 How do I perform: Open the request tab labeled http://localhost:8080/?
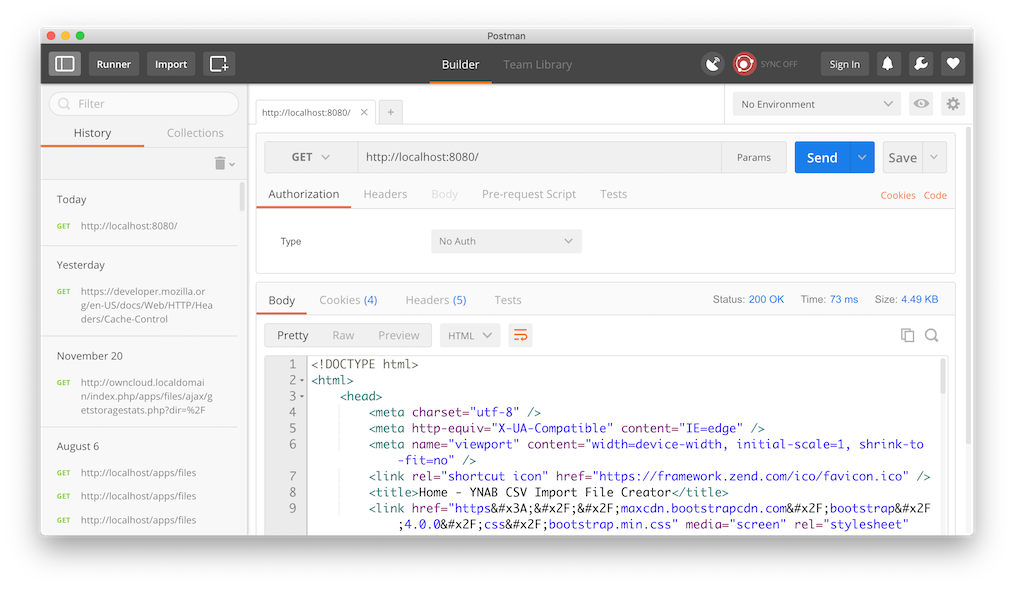[x=307, y=112]
